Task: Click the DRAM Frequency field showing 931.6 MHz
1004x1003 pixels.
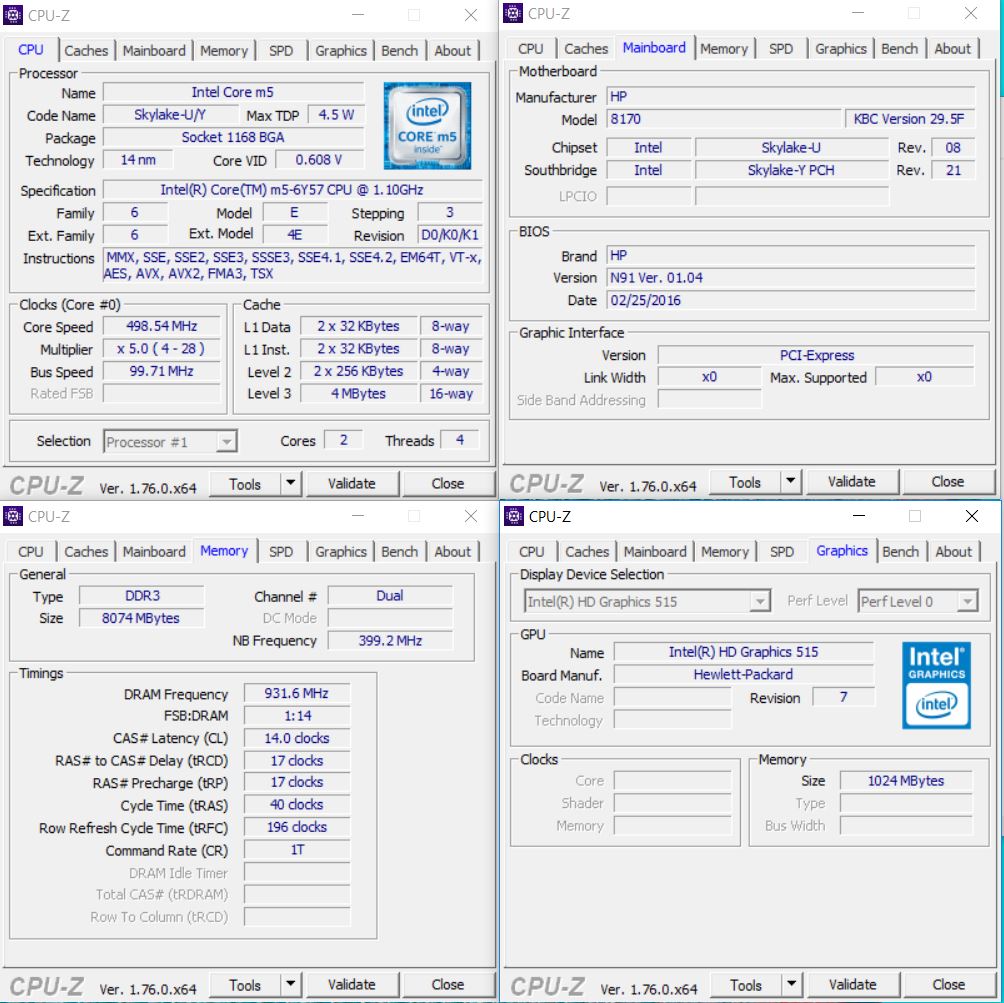Action: (297, 693)
